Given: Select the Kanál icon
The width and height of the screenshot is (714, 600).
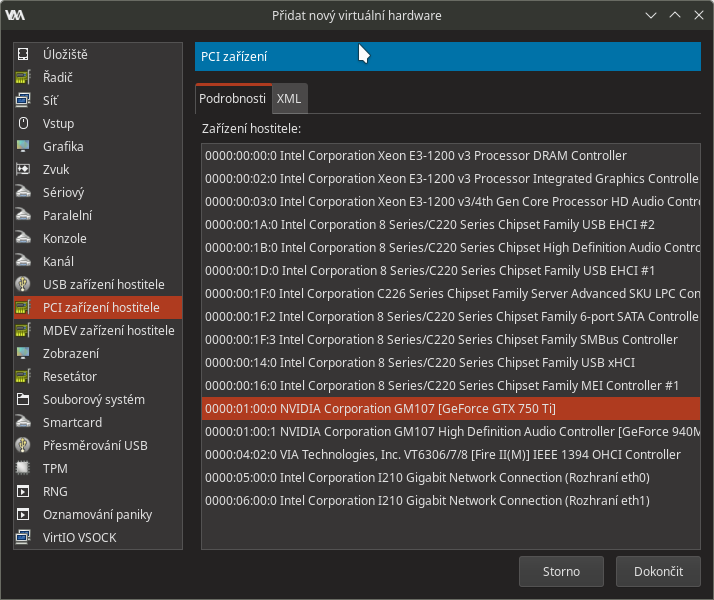Looking at the screenshot, I should 23,261.
